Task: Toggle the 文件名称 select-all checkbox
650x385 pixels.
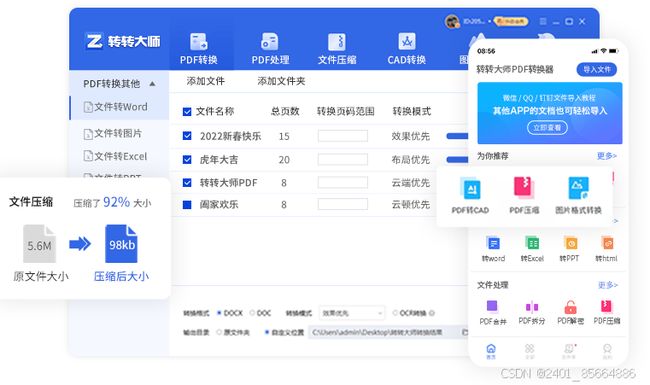Action: [x=187, y=111]
